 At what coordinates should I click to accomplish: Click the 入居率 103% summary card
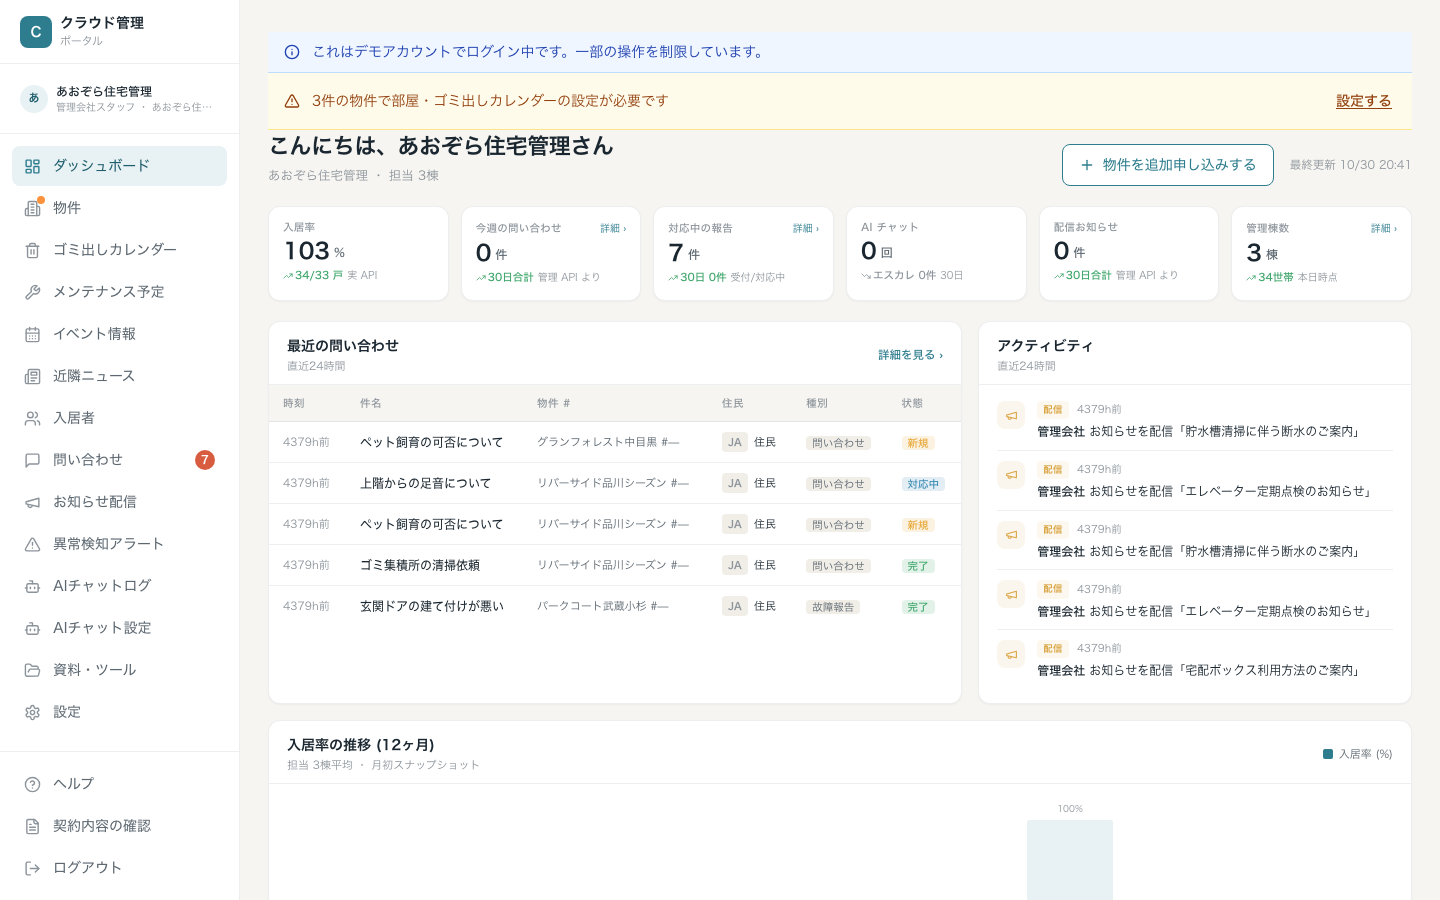pyautogui.click(x=358, y=254)
